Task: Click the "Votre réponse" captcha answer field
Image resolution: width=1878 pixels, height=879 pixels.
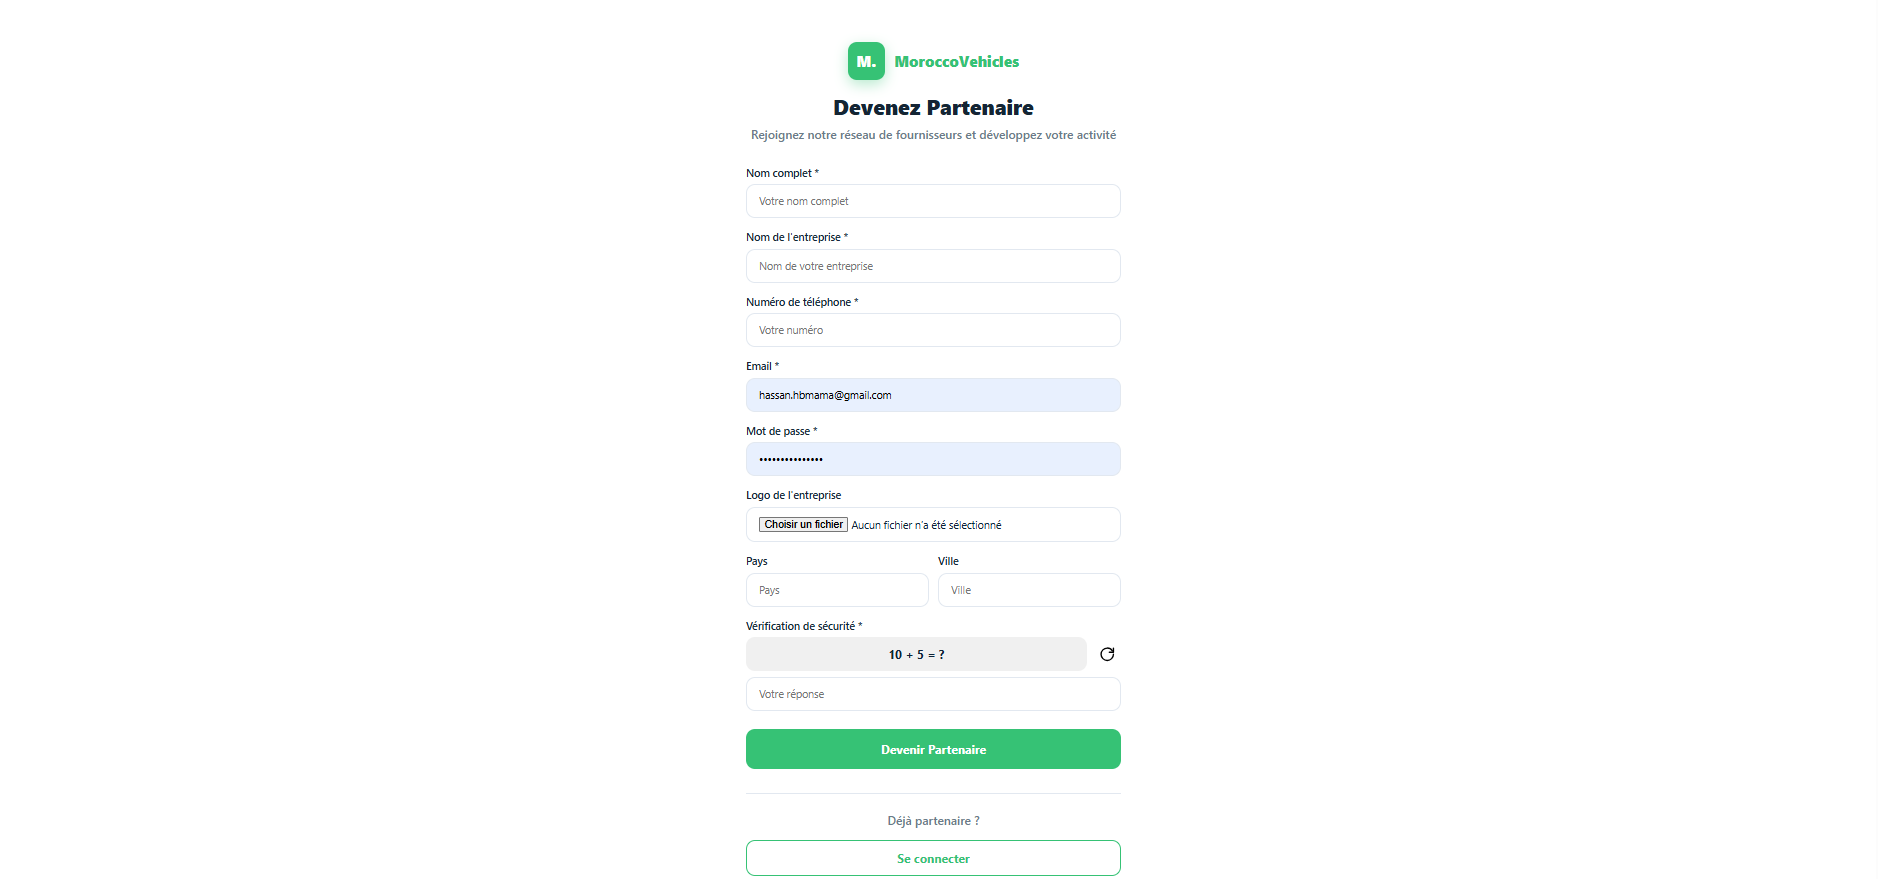Action: [933, 694]
